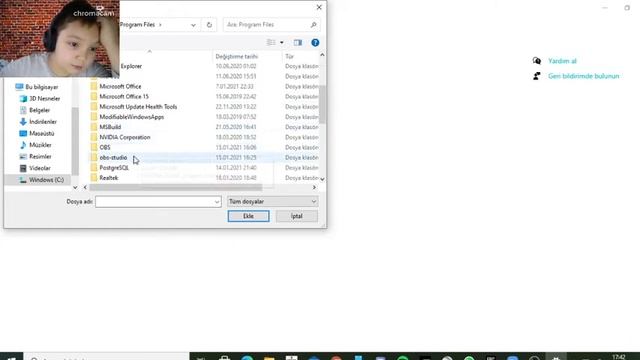Select the OBS folder icon
This screenshot has height=360, width=640.
[94, 147]
